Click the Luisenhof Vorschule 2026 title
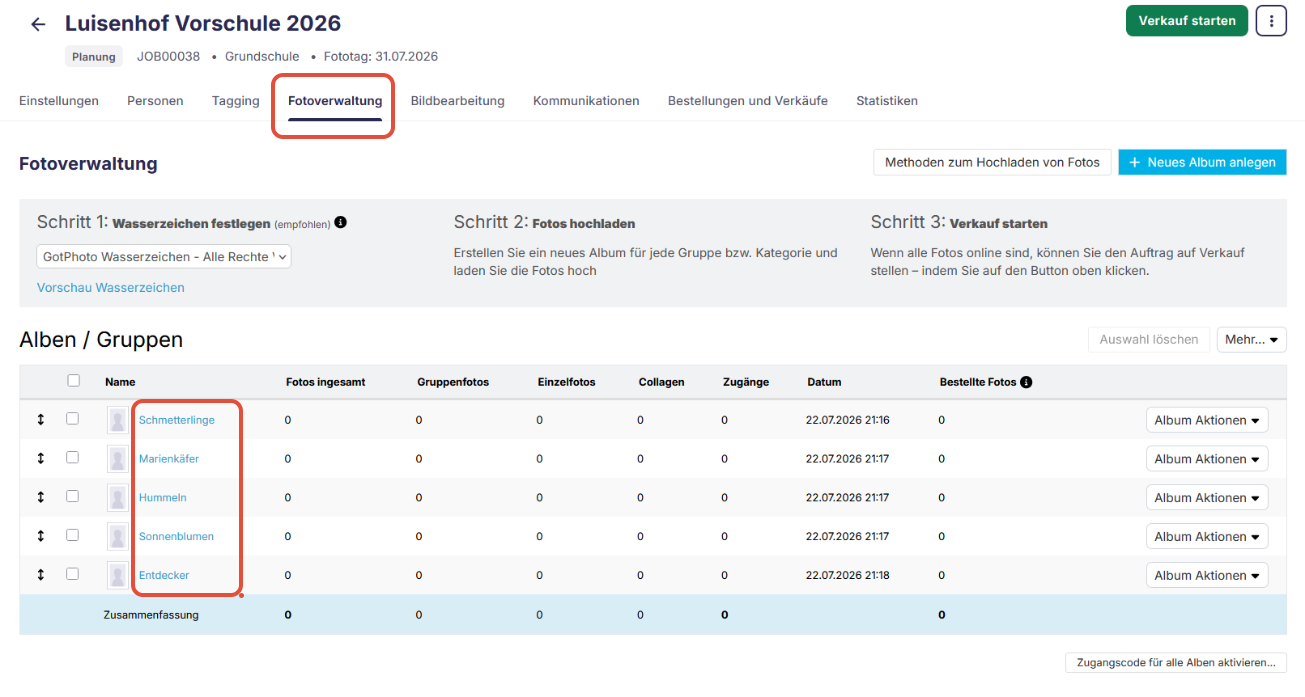Viewport: 1305px width, 697px height. pyautogui.click(x=203, y=23)
